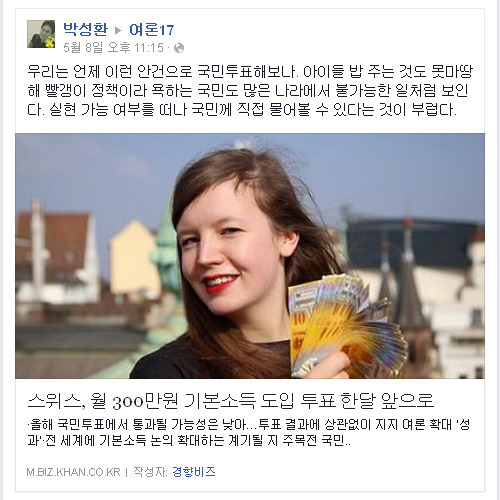Open the 여론17 group link
Viewport: 500px width, 500px height.
pyautogui.click(x=152, y=30)
